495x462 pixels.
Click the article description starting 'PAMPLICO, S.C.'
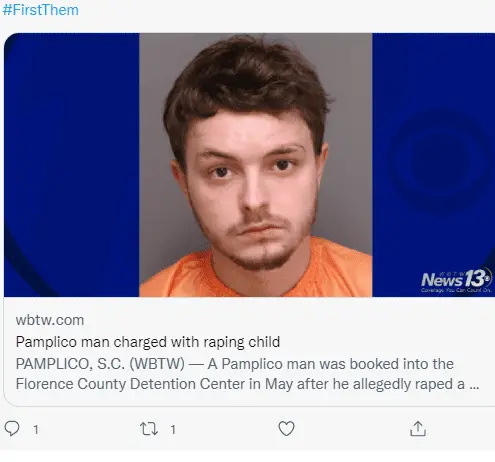tap(247, 374)
